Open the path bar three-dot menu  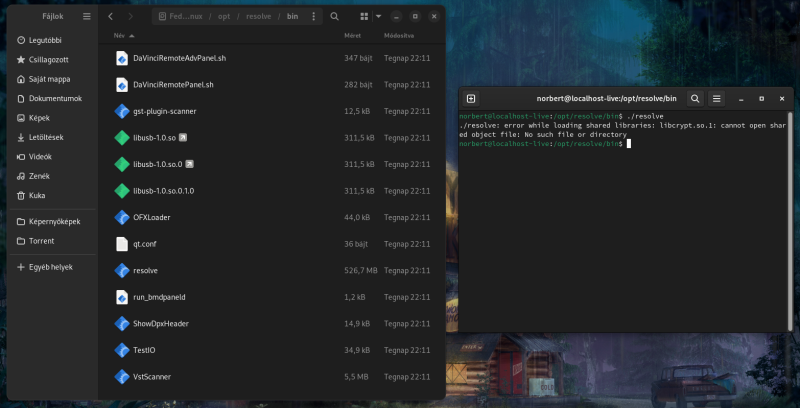coord(313,16)
